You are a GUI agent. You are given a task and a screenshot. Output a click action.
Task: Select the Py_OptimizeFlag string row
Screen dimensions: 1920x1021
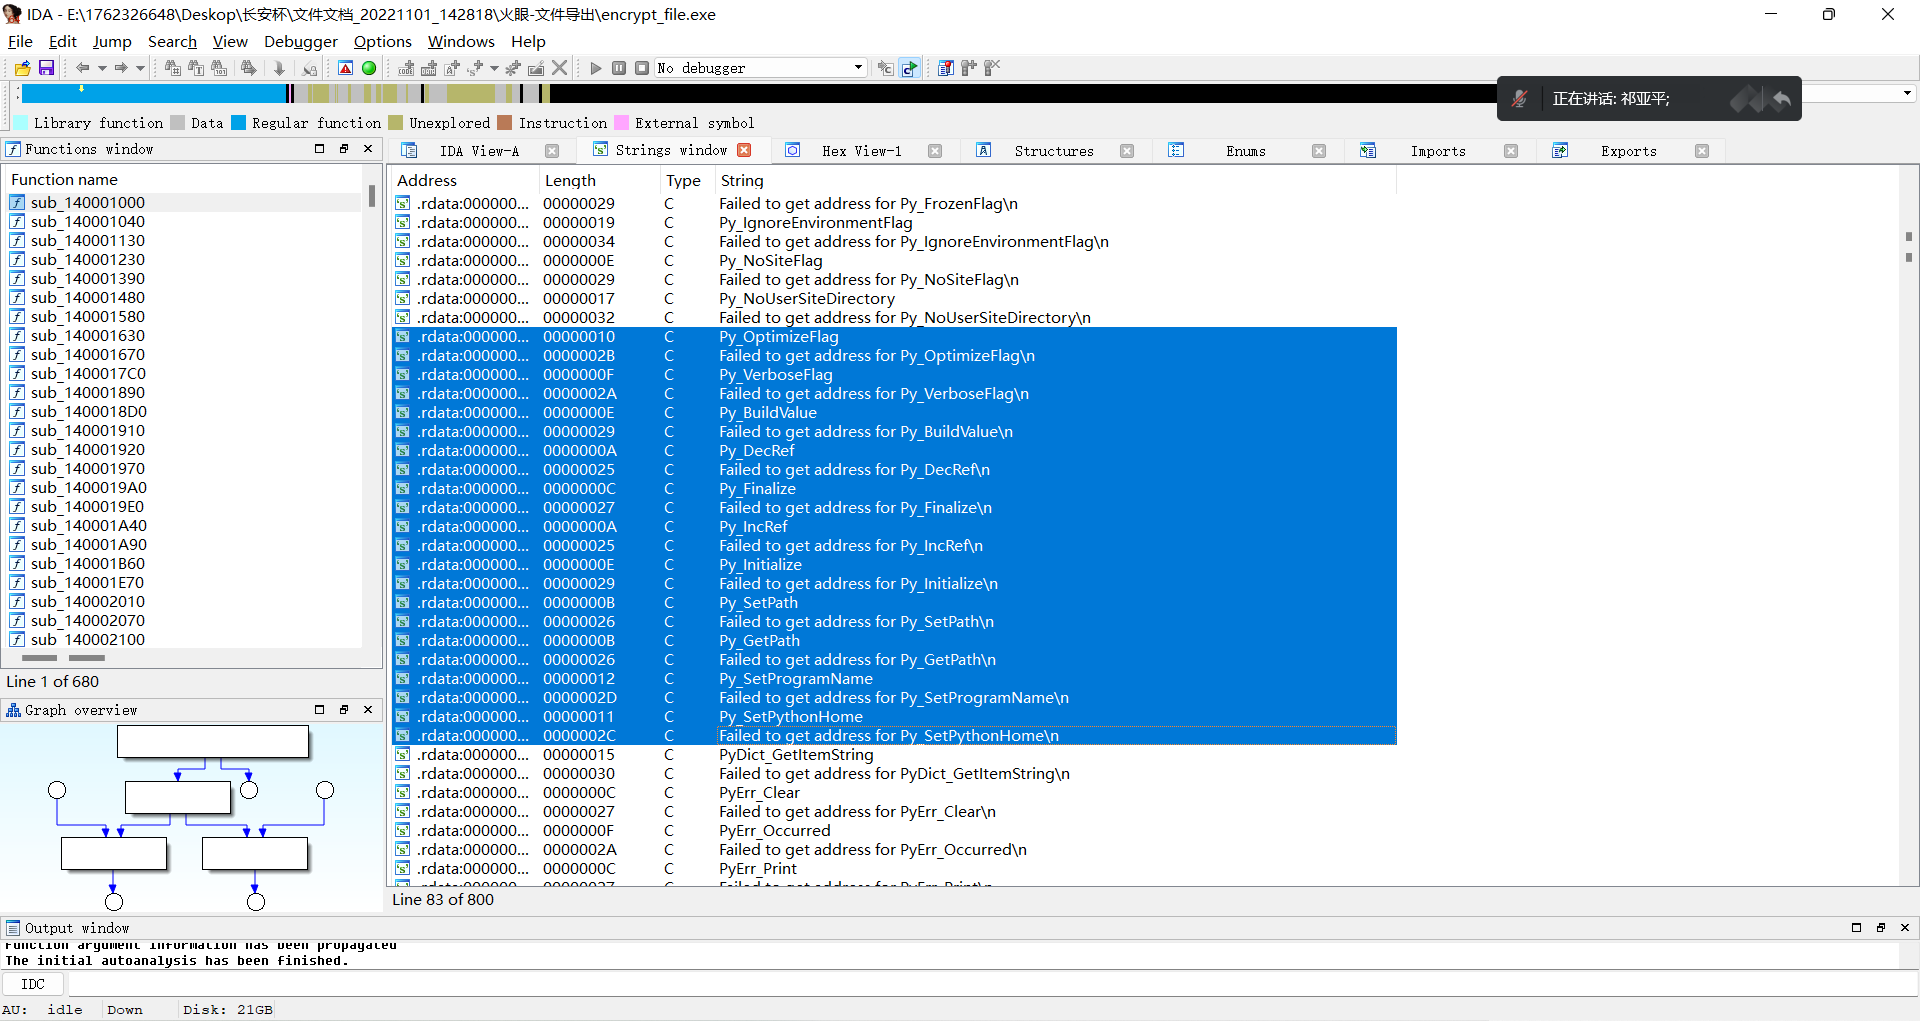tap(894, 336)
